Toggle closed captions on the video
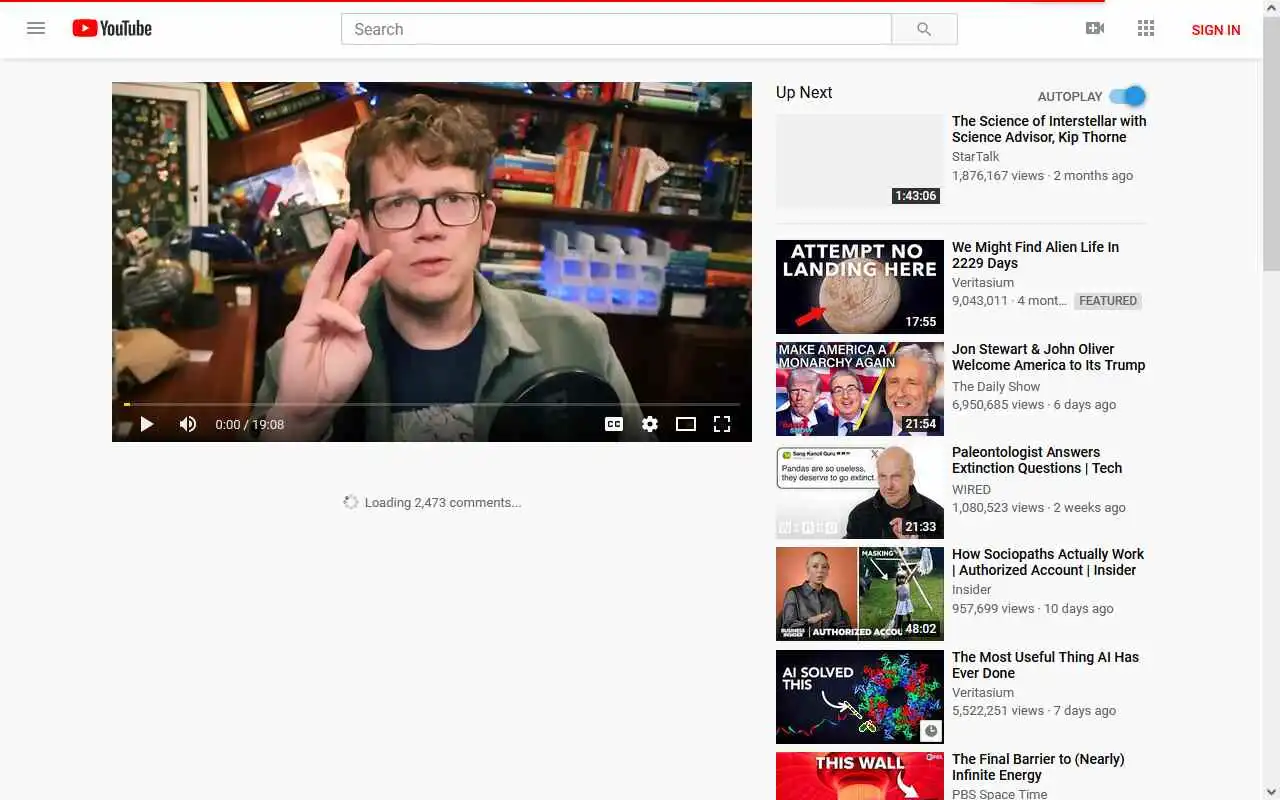 [614, 424]
